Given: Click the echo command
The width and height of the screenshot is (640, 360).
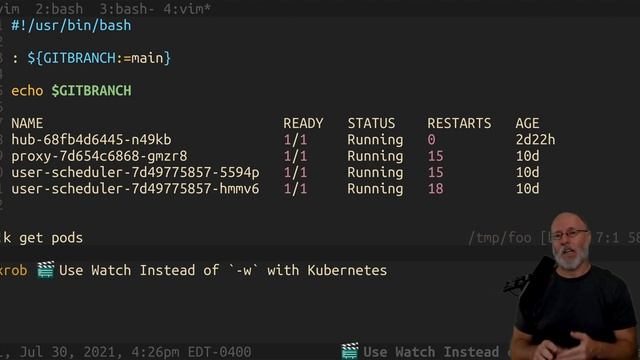Looking at the screenshot, I should [27, 91].
